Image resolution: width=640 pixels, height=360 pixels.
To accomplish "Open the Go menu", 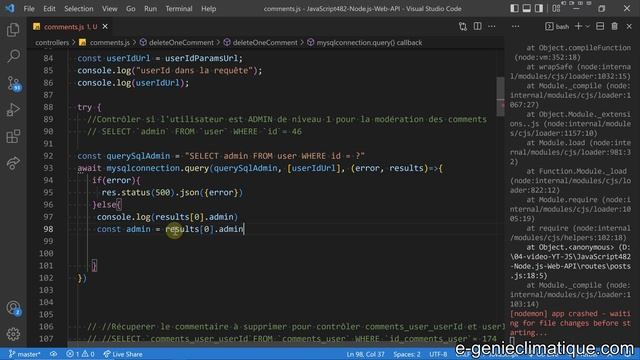I will click(131, 9).
